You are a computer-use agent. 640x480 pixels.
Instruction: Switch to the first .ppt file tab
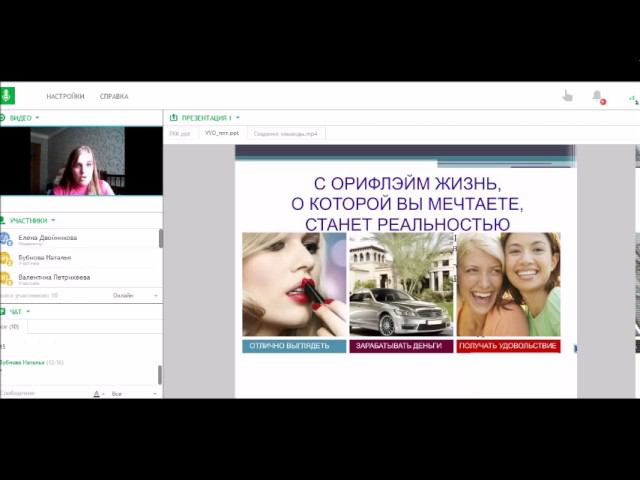point(180,133)
